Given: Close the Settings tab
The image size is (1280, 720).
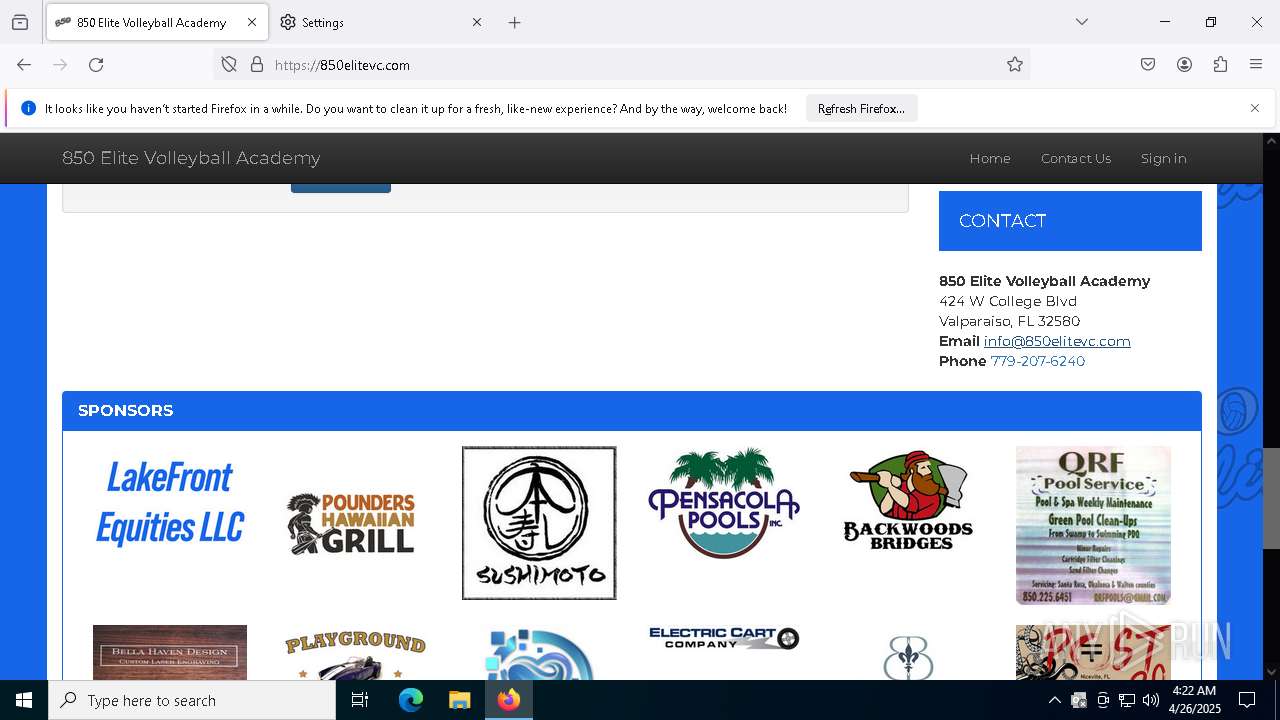Looking at the screenshot, I should click(477, 22).
